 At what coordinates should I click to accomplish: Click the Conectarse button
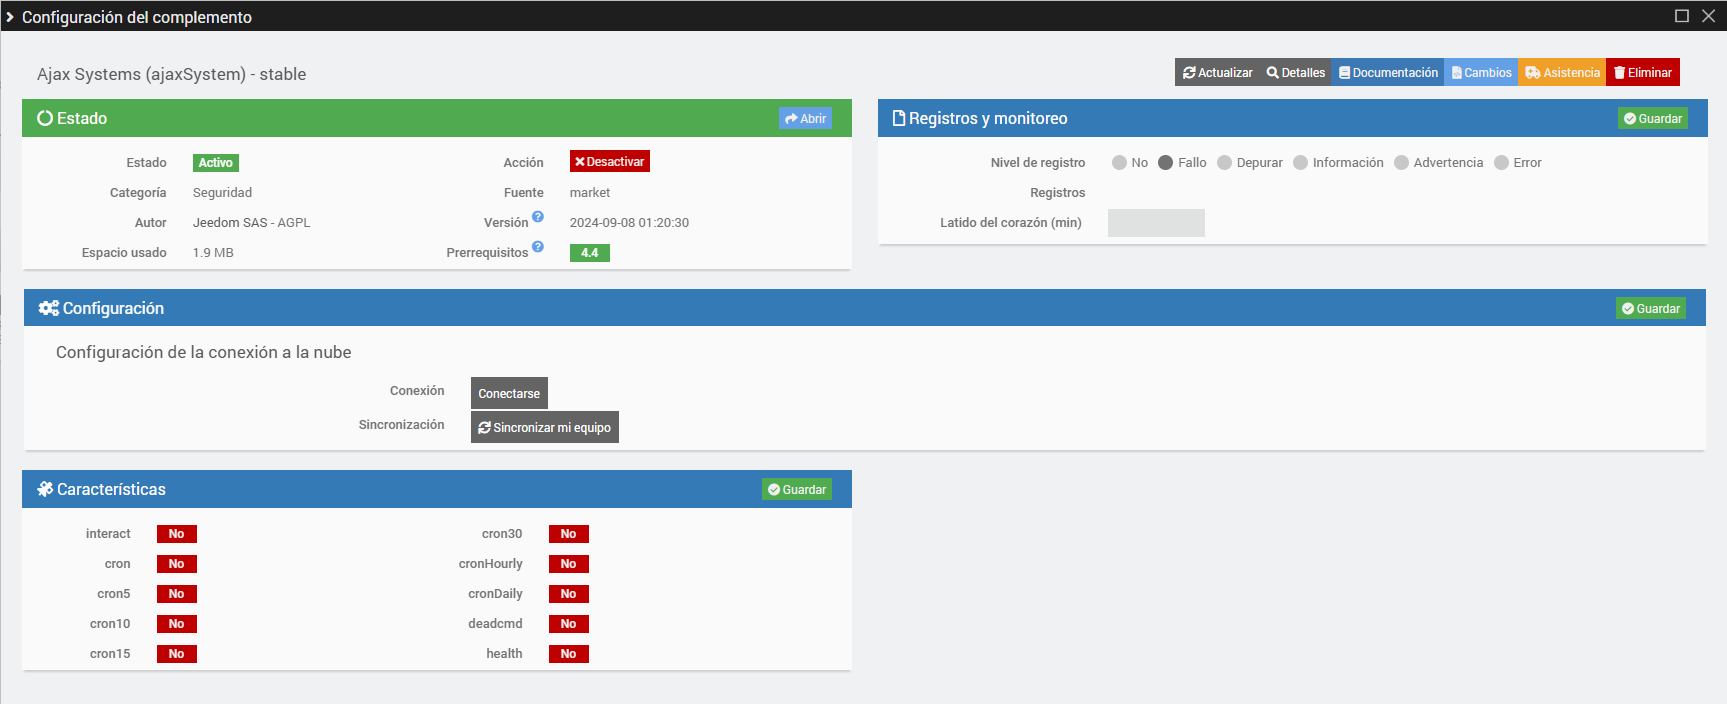coord(509,393)
